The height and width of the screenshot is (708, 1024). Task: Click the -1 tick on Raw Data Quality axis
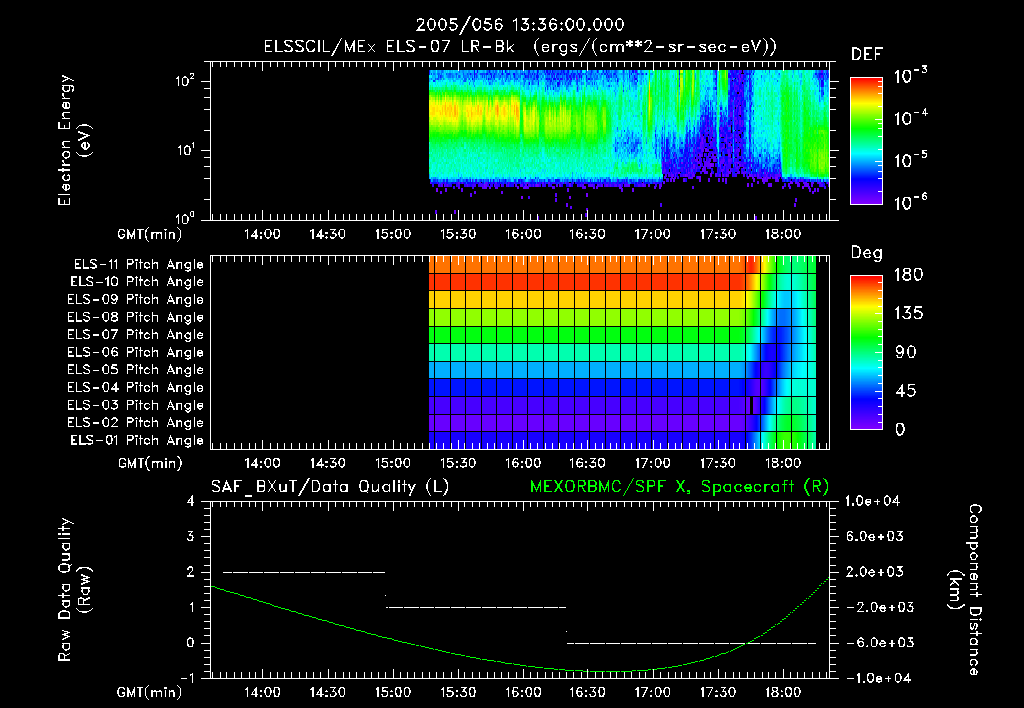[x=187, y=679]
